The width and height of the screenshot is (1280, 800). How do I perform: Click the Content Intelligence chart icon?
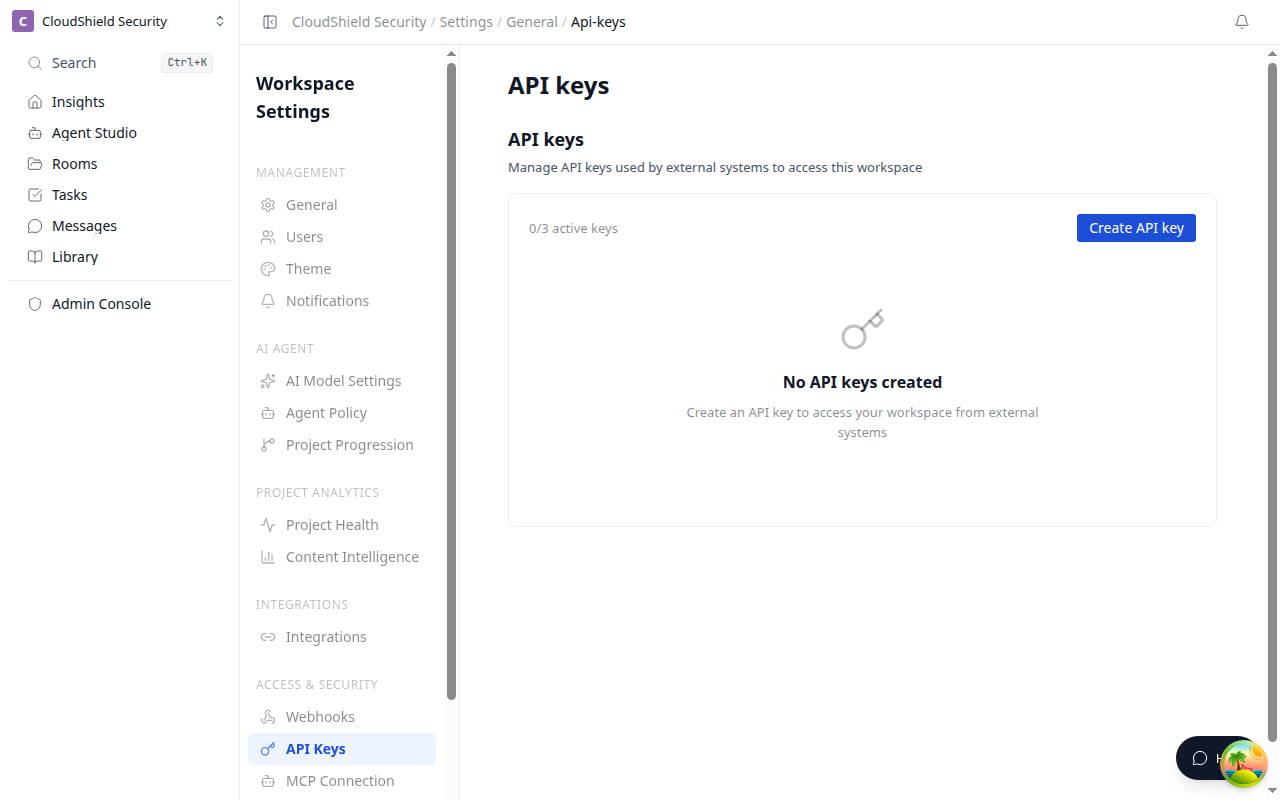pyautogui.click(x=268, y=557)
